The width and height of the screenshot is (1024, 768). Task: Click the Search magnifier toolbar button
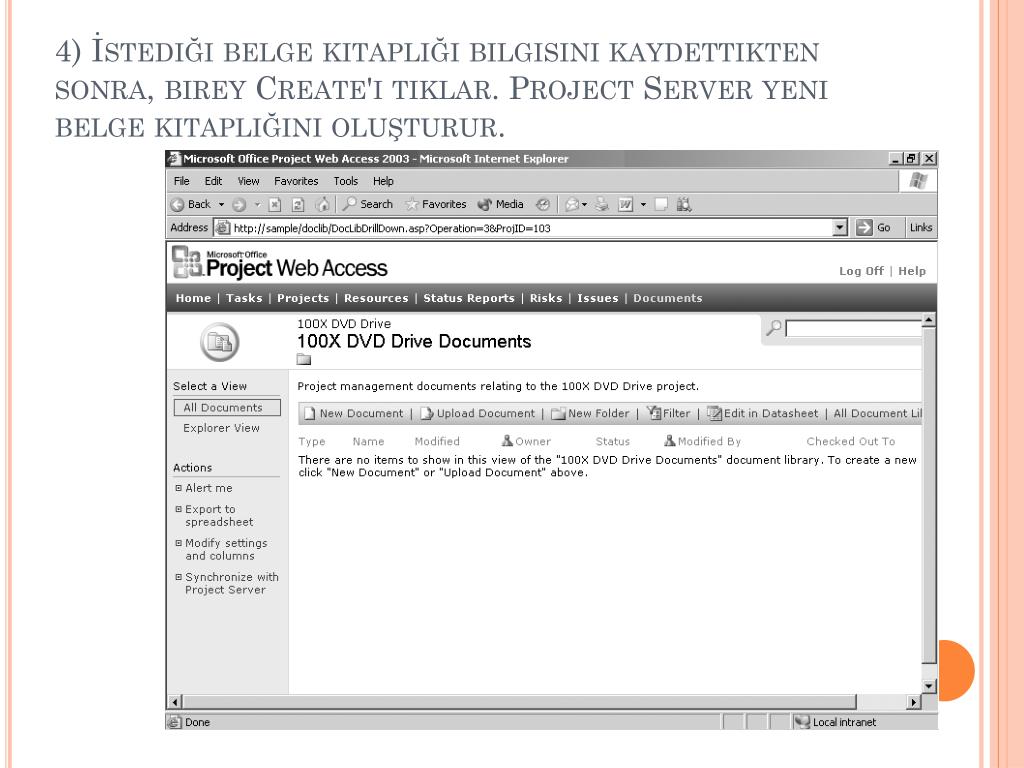tap(368, 204)
